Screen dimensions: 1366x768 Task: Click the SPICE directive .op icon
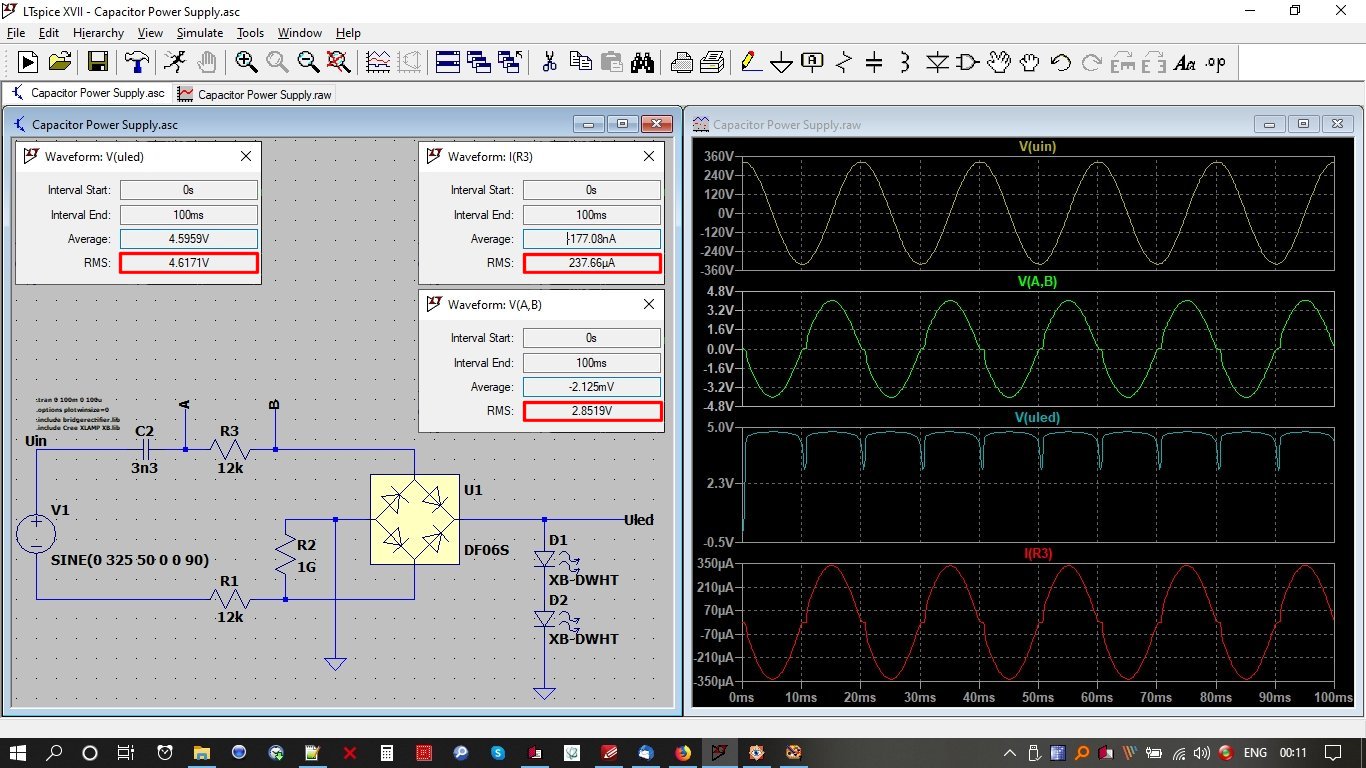click(x=1215, y=63)
